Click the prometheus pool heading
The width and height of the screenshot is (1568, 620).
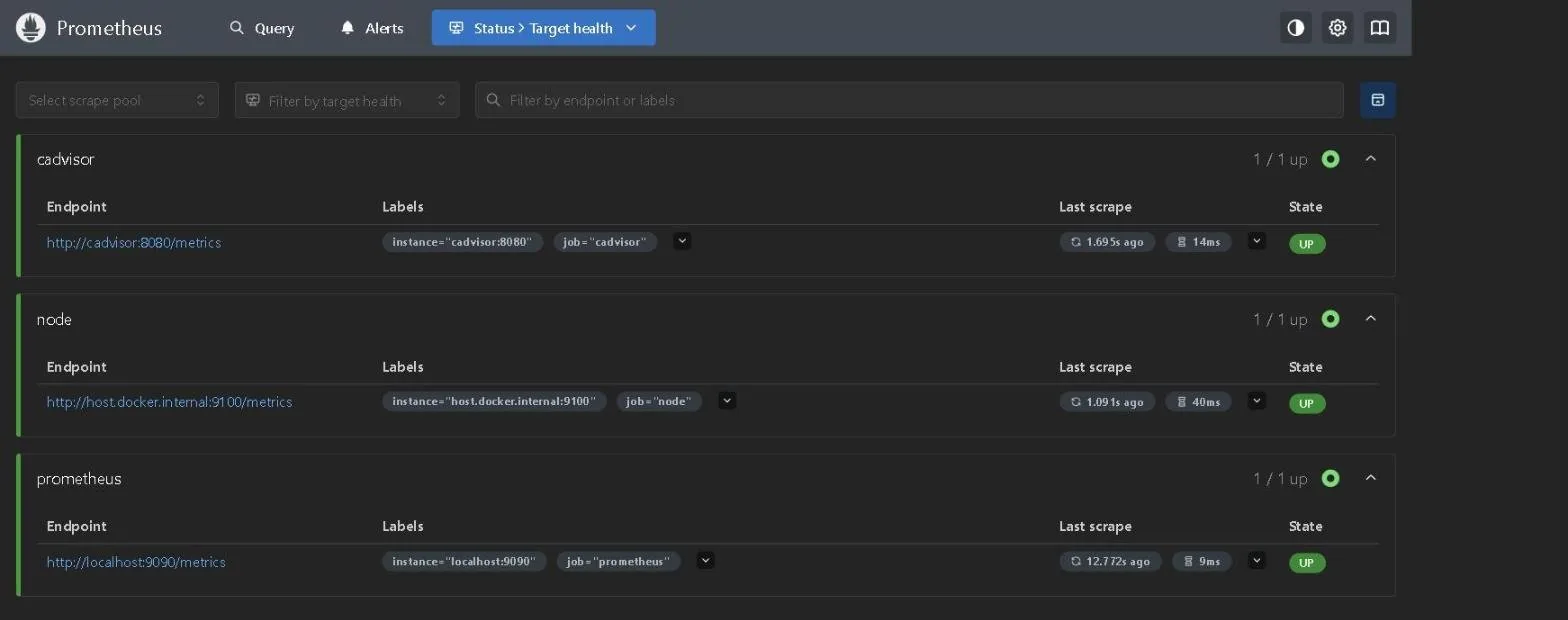tap(79, 479)
